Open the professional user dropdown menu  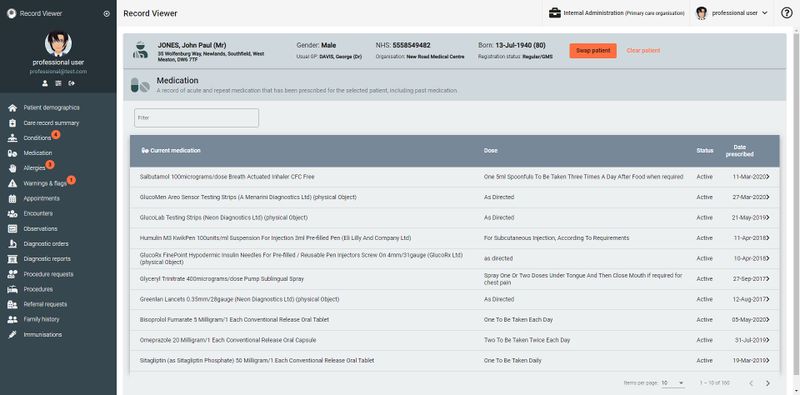click(732, 13)
